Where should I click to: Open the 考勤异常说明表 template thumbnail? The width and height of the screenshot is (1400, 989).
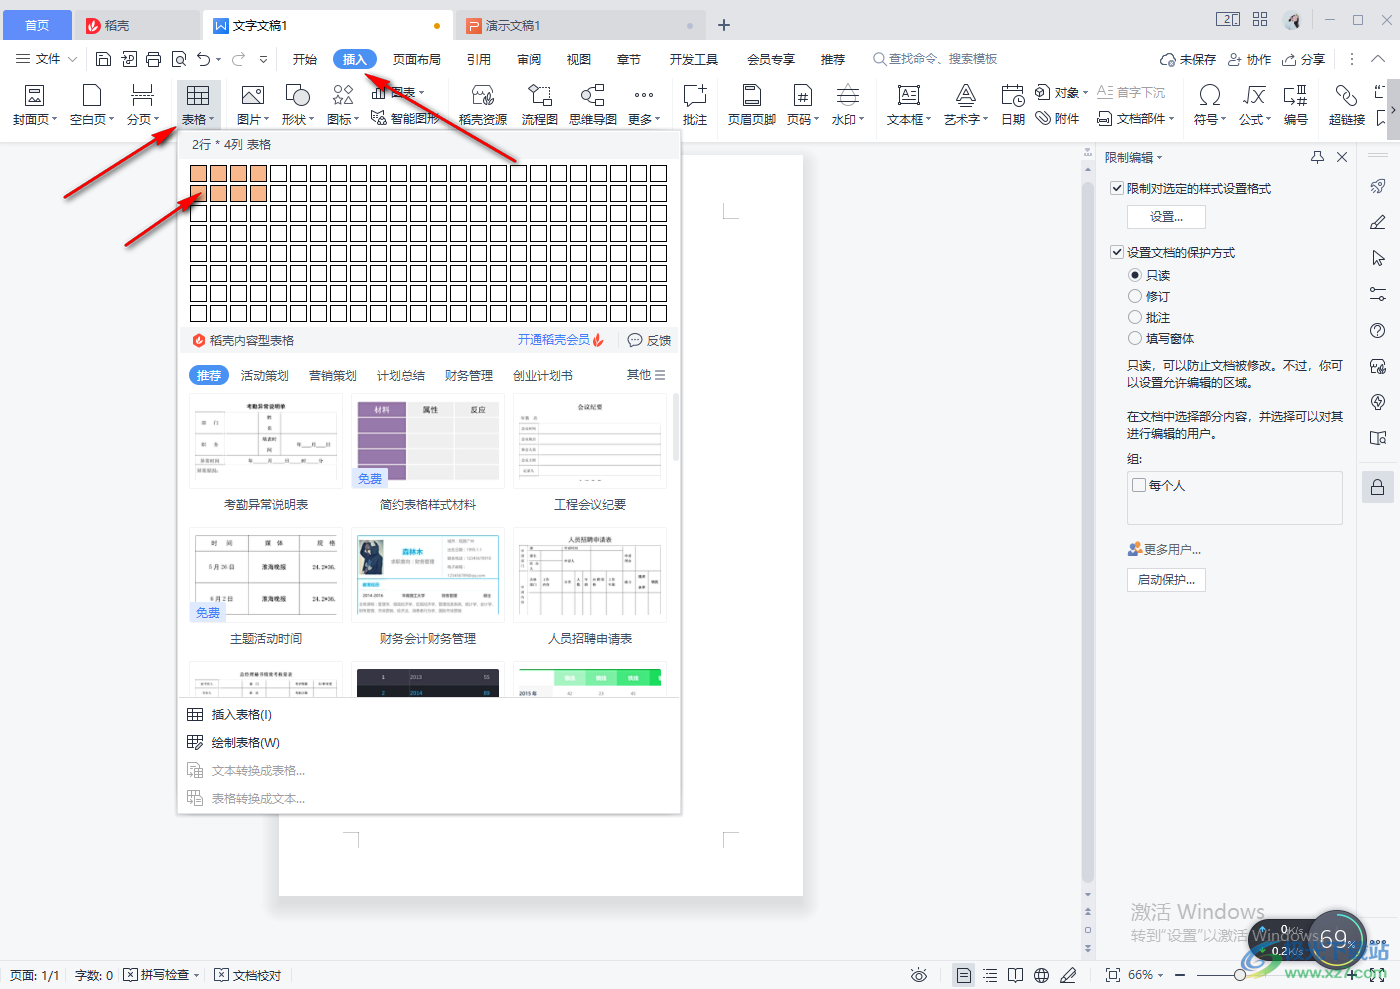(x=266, y=441)
